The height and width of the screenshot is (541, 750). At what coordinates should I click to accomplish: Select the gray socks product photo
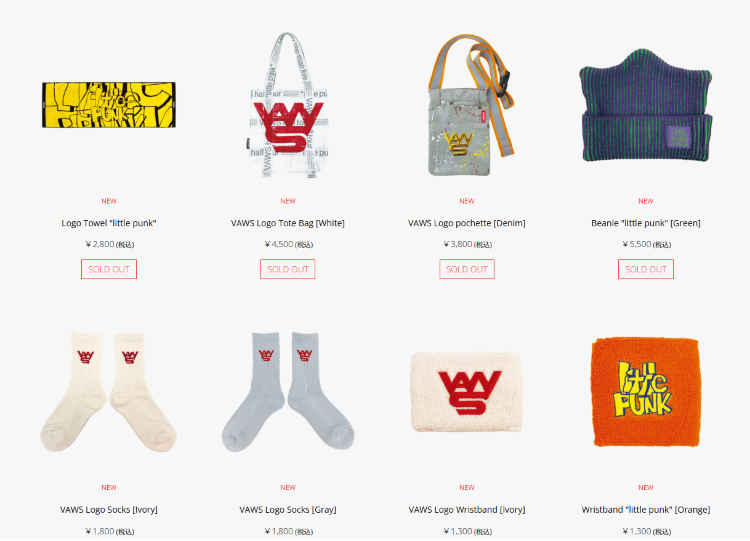(x=288, y=391)
